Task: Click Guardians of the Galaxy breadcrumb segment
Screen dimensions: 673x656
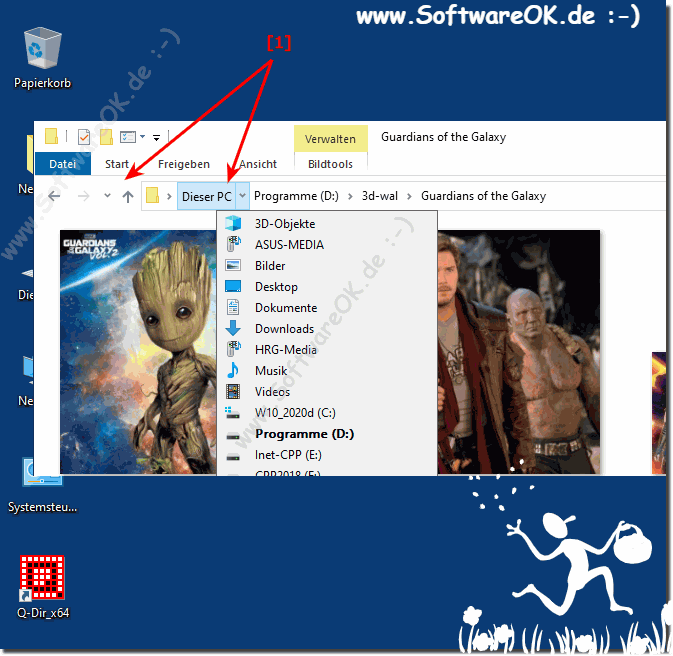Action: [483, 196]
